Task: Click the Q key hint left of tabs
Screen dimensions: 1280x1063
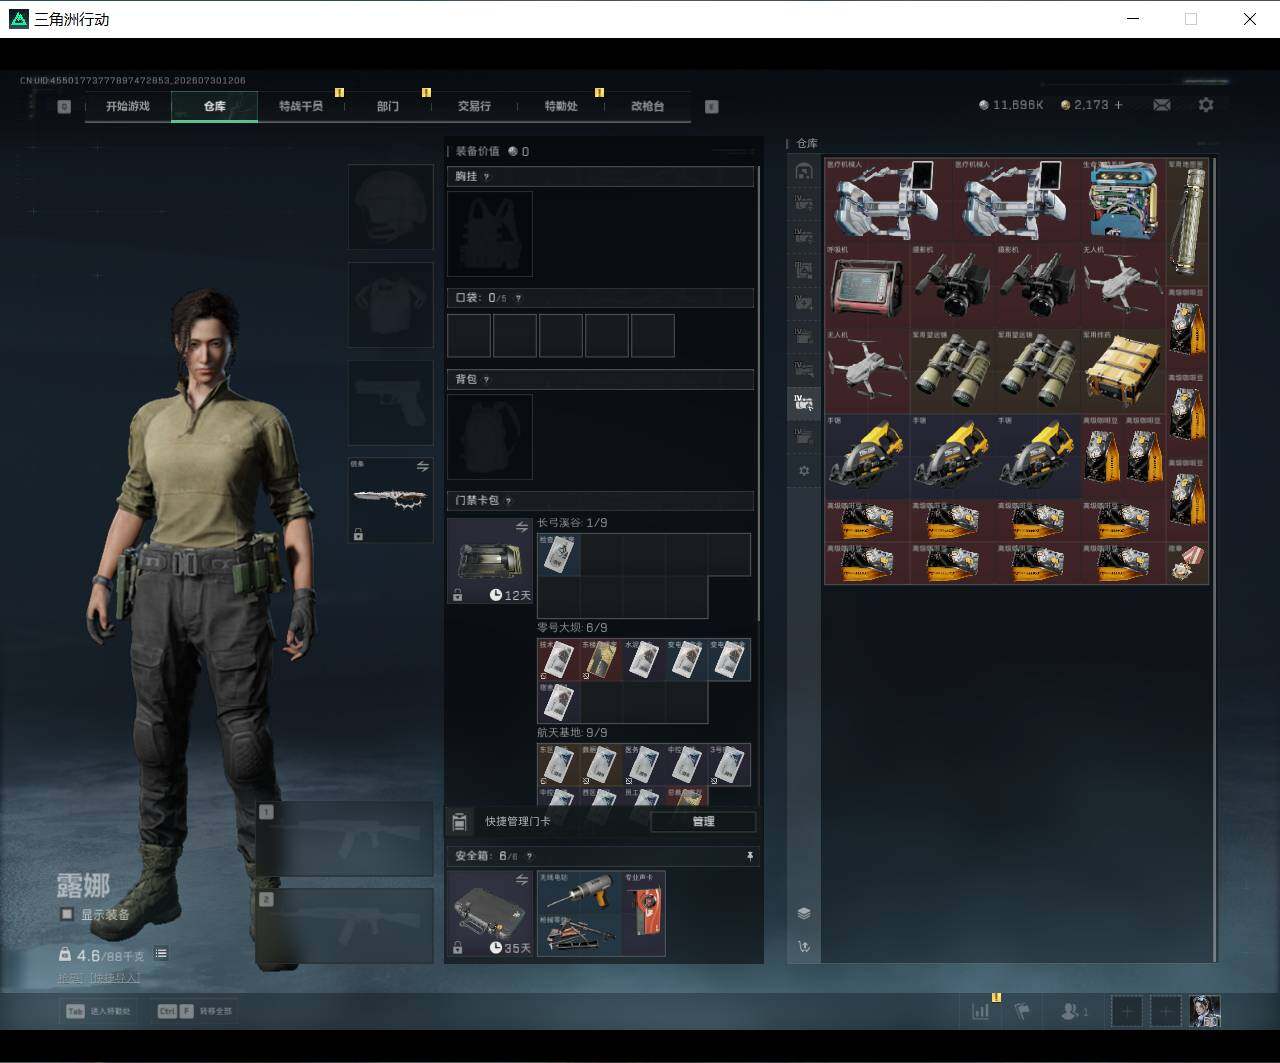Action: (64, 106)
